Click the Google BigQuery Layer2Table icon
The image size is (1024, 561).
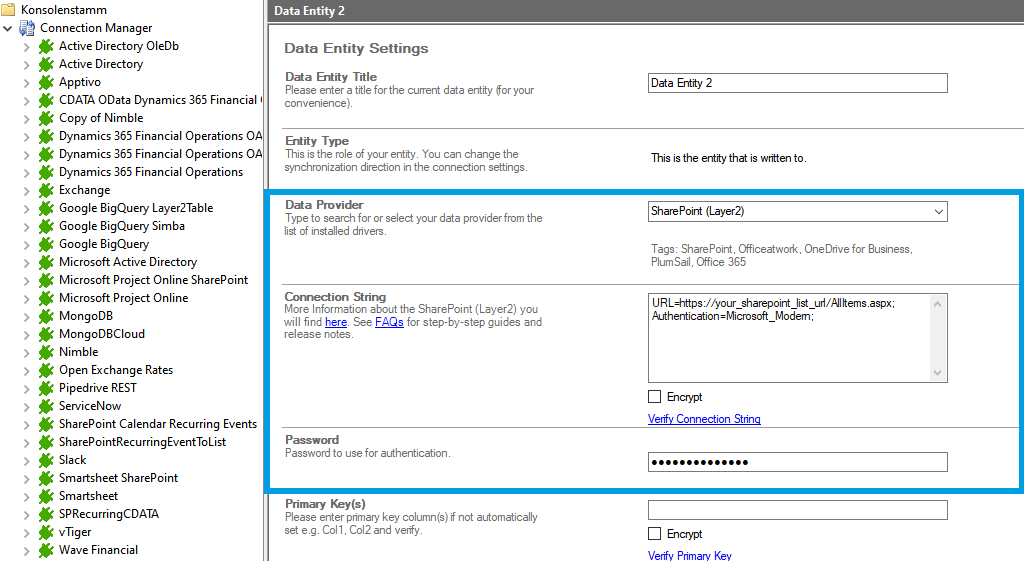[x=46, y=208]
